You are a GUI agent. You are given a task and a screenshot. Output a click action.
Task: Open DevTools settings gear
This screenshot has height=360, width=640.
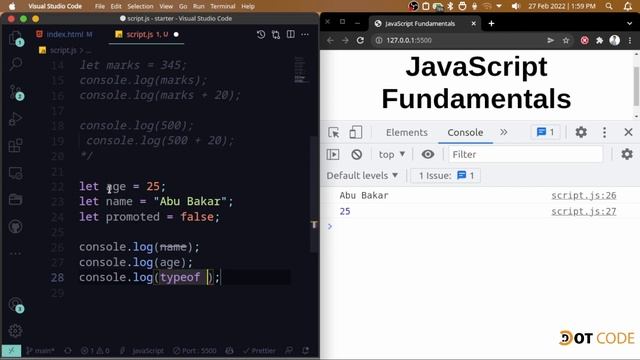tap(581, 132)
